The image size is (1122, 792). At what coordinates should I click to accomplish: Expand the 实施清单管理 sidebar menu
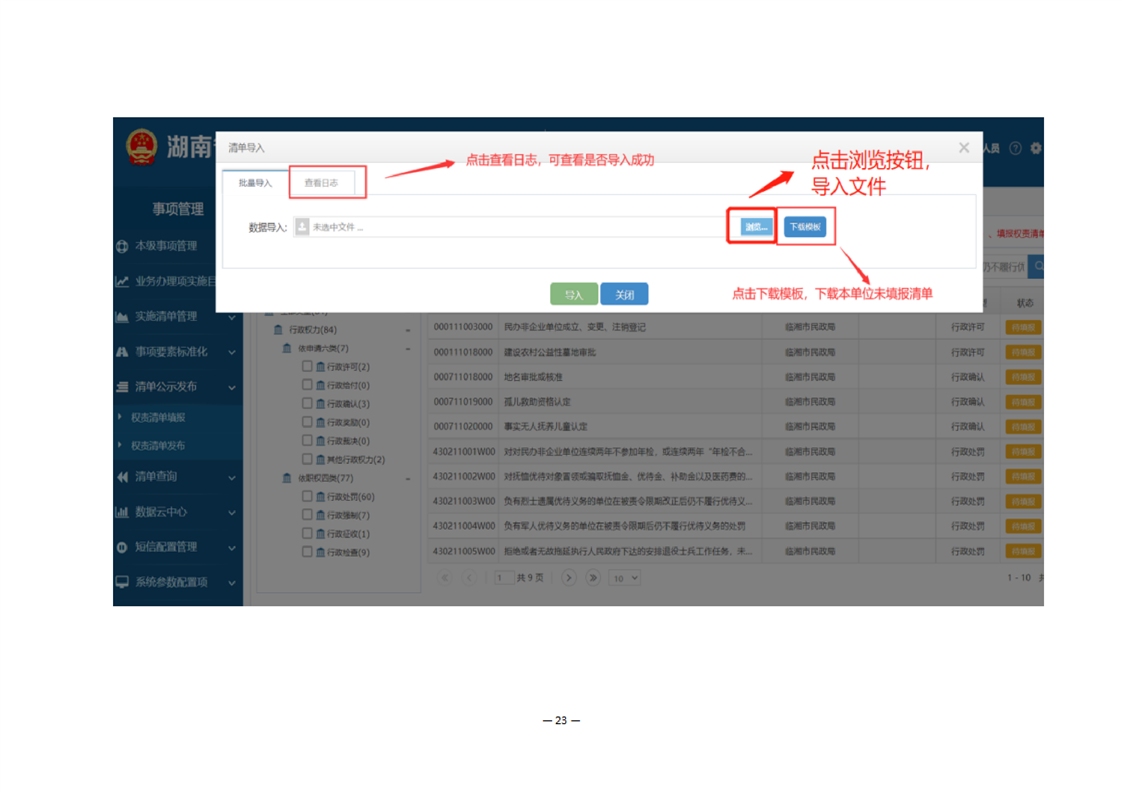click(x=231, y=317)
